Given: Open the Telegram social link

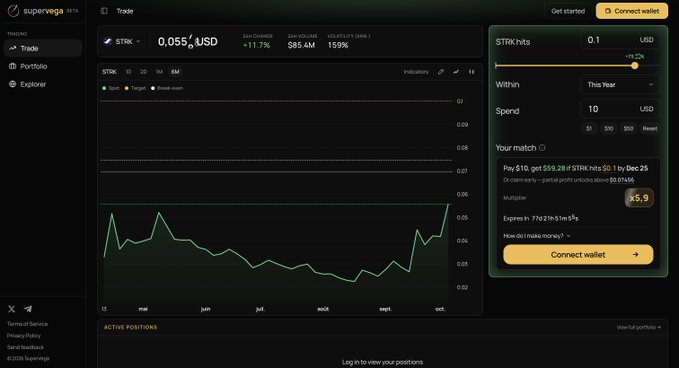Looking at the screenshot, I should pyautogui.click(x=28, y=309).
